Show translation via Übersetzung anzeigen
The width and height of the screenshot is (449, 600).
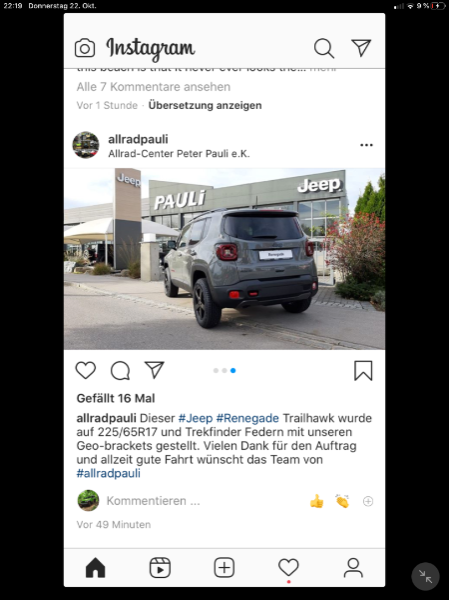(205, 105)
